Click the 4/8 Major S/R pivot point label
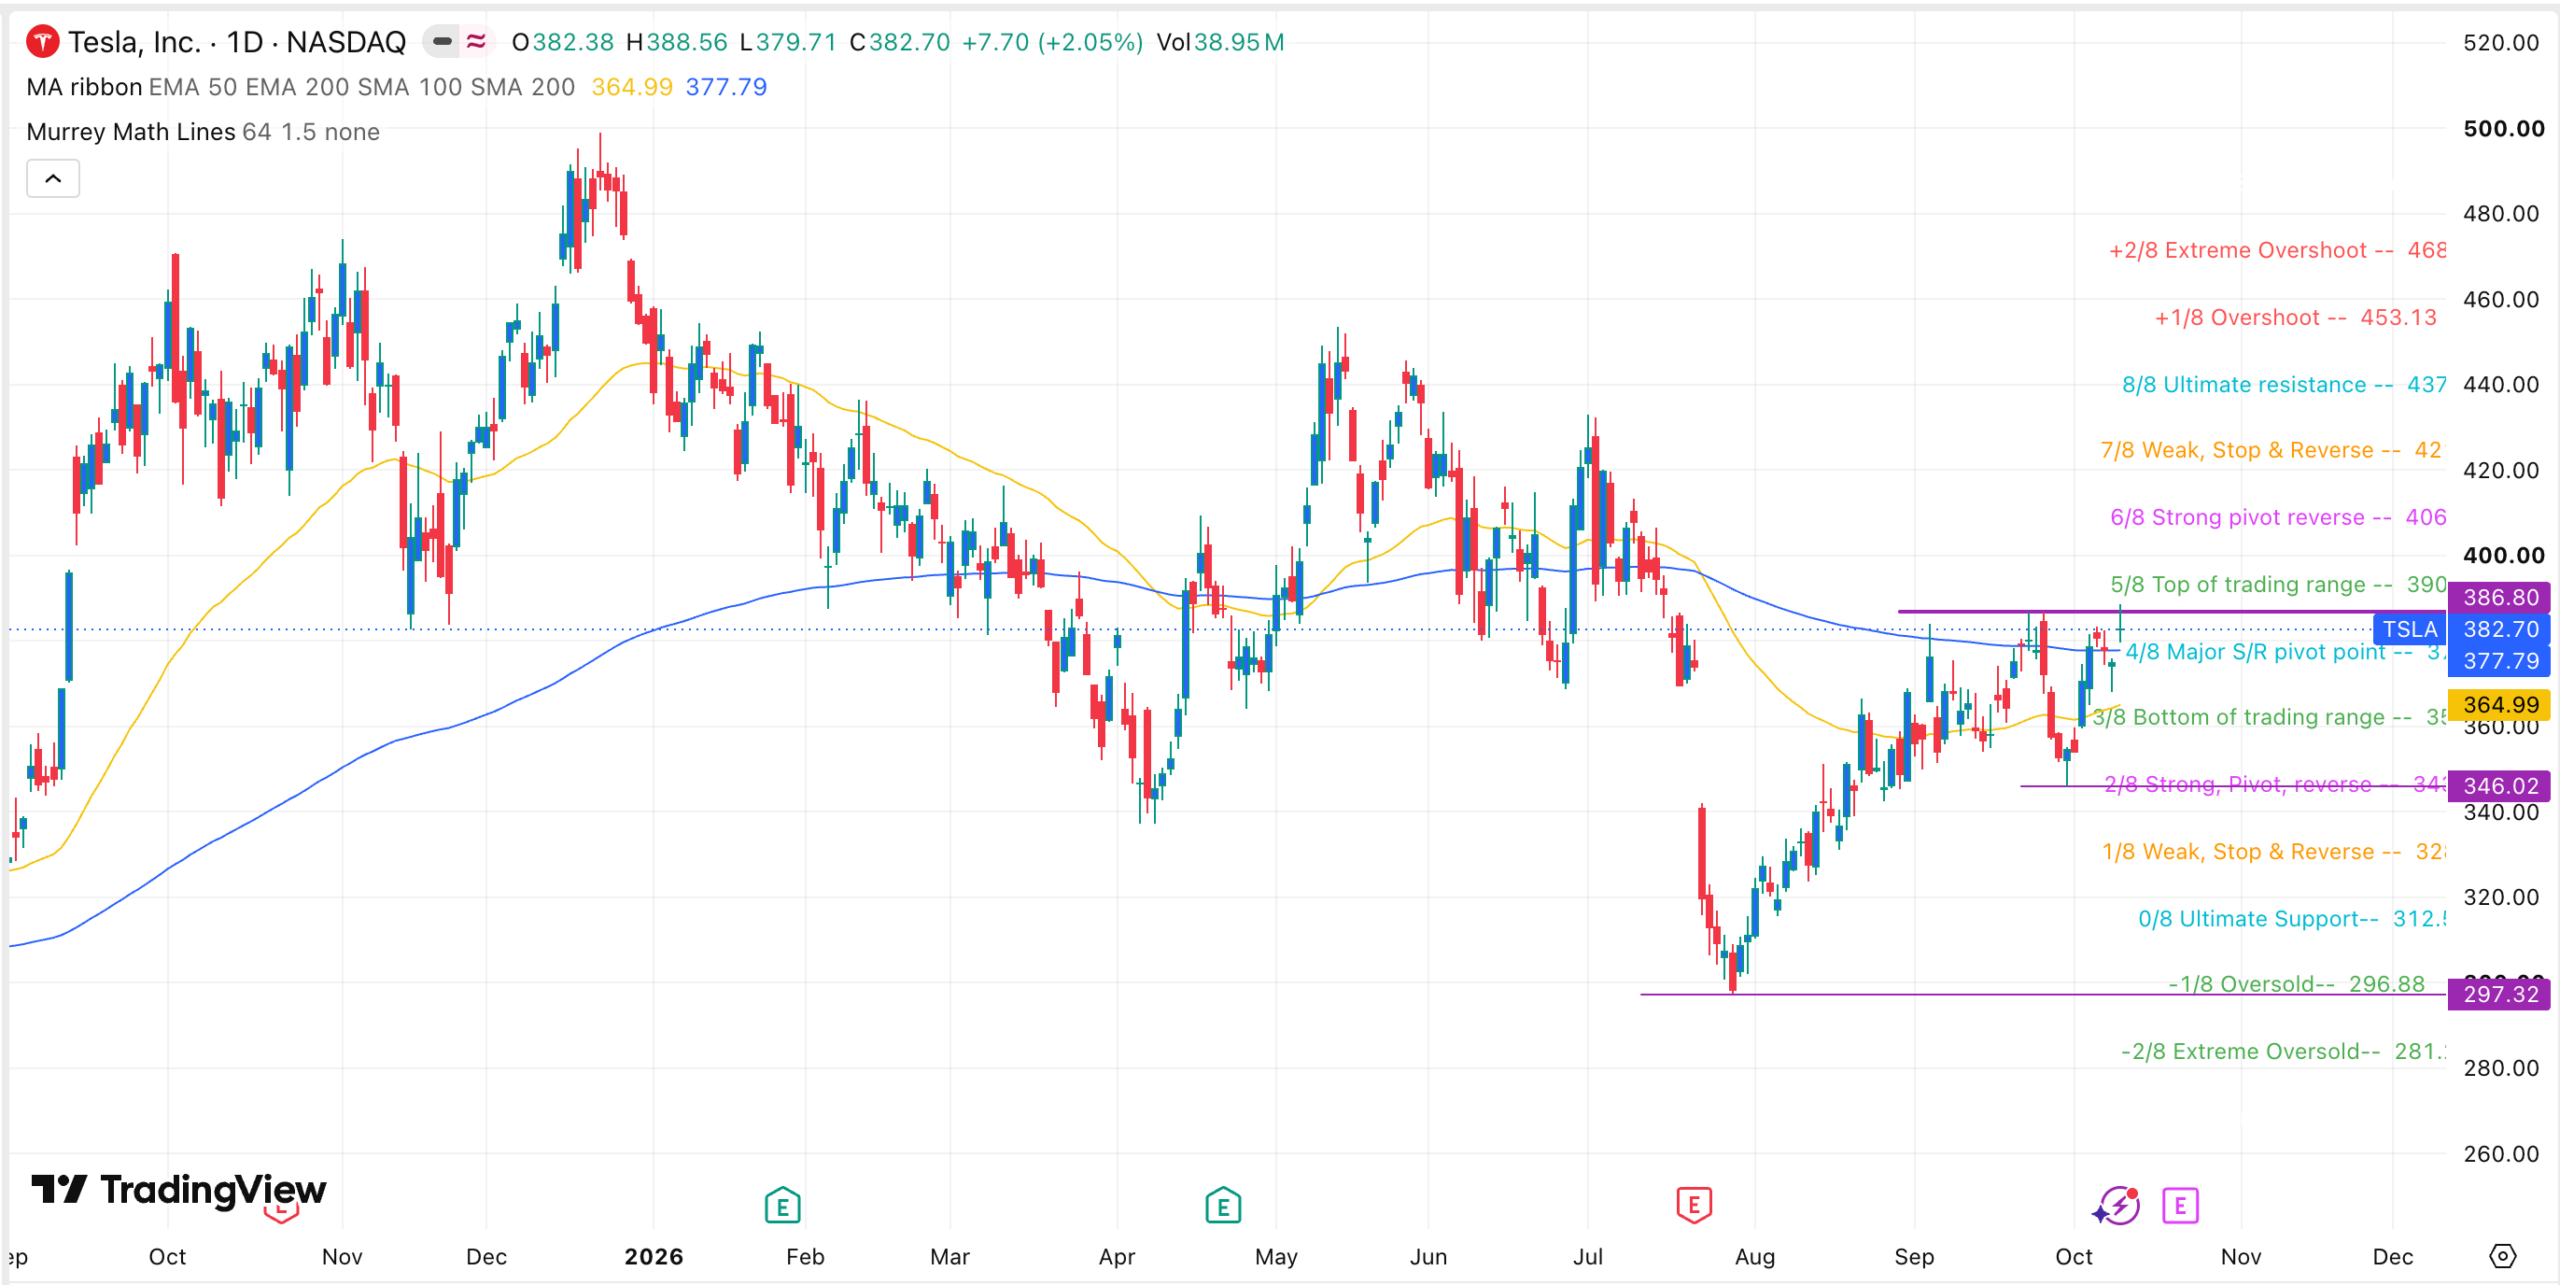2560x1285 pixels. [x=2285, y=652]
